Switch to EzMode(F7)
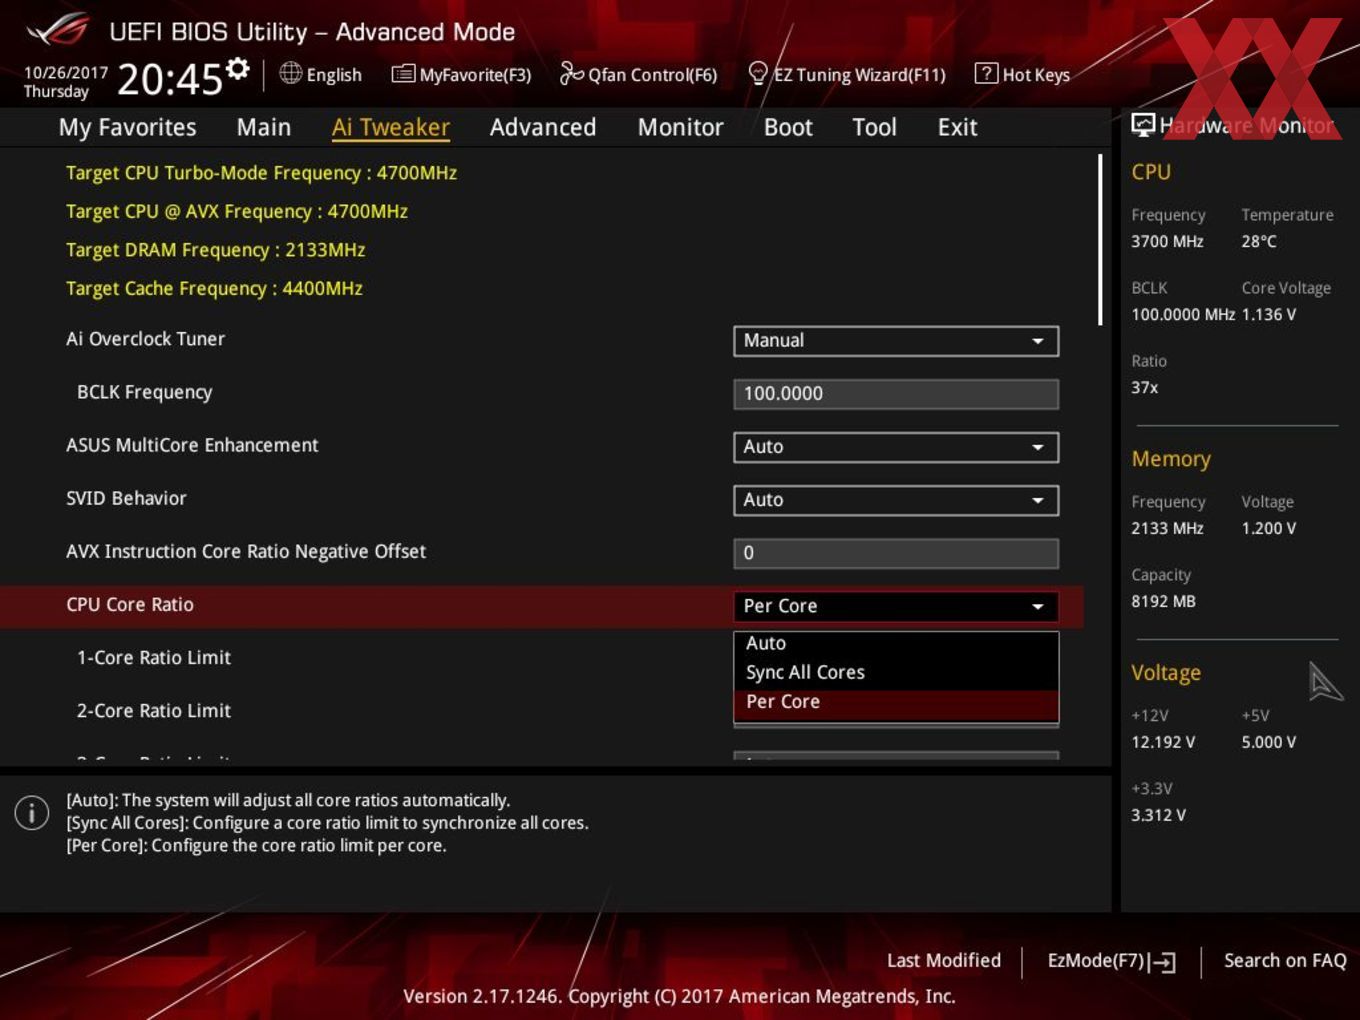This screenshot has height=1020, width=1360. 1111,961
